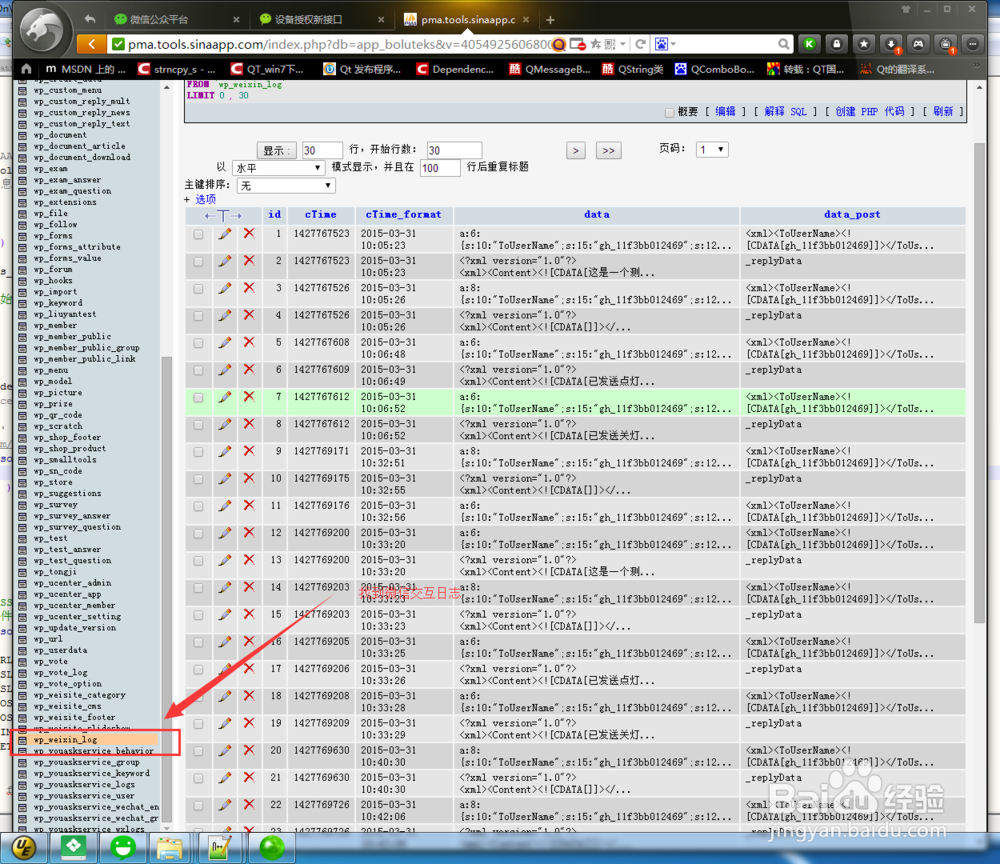
Task: Click the green K extension icon
Action: 809,44
